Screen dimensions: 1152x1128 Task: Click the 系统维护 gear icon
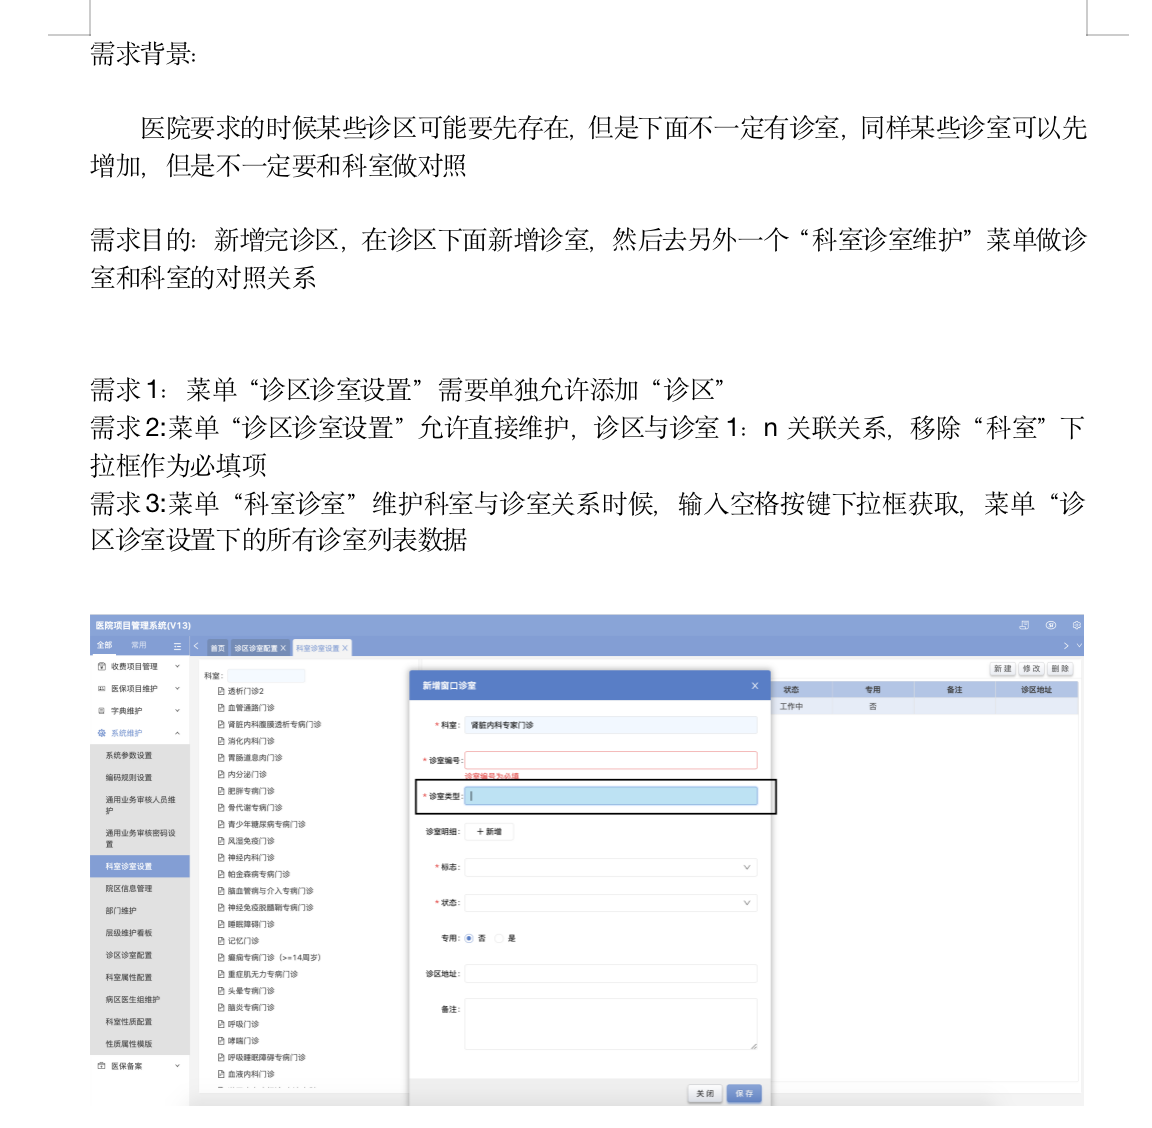click(x=101, y=733)
